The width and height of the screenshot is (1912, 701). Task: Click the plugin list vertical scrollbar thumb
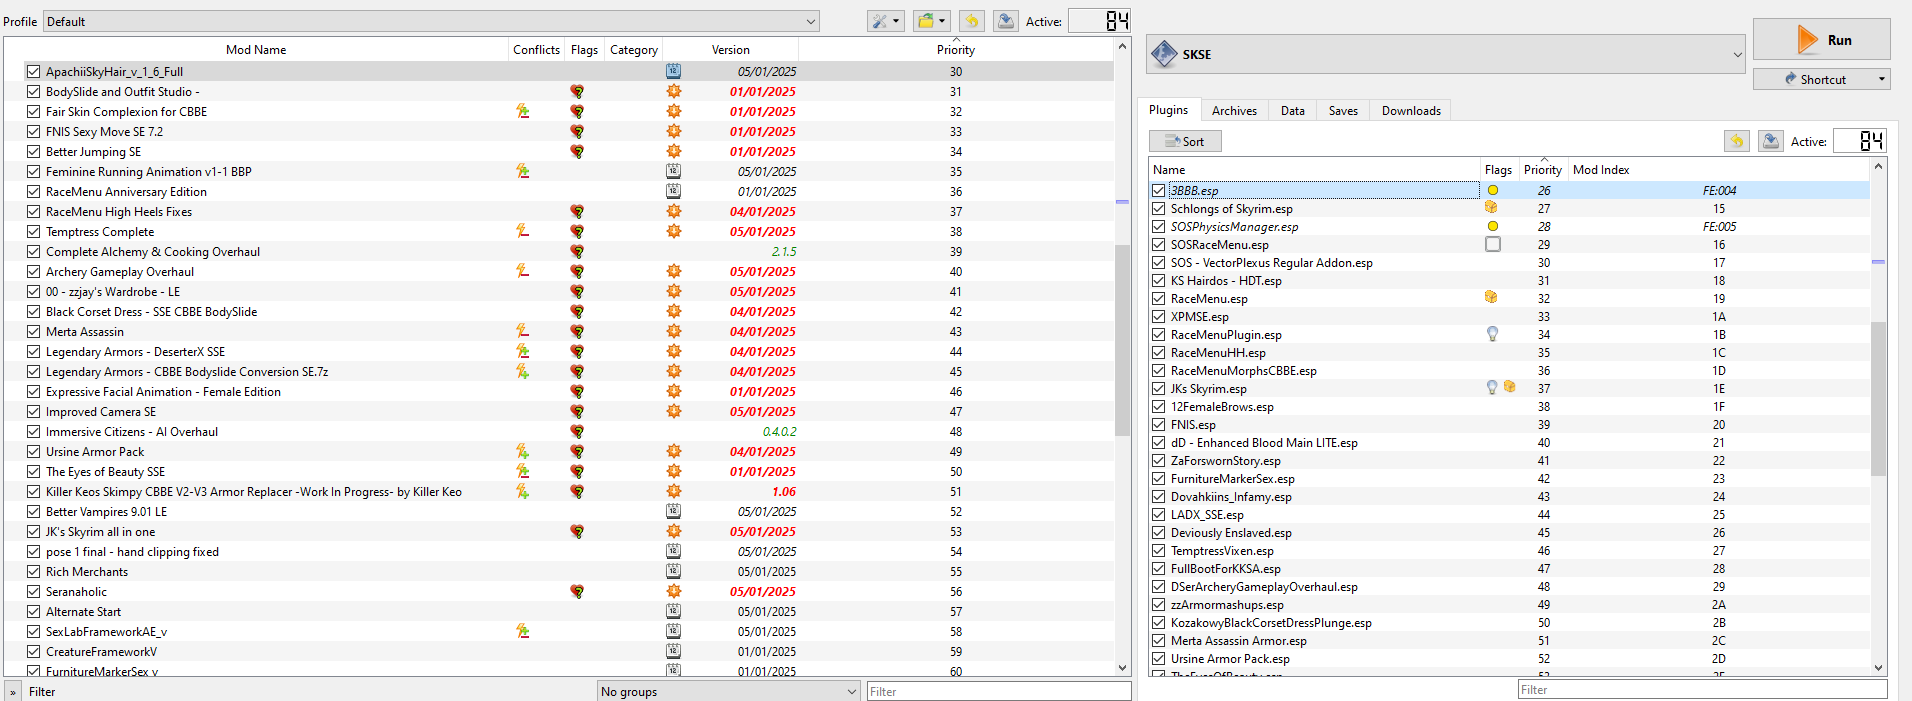coord(1878,397)
